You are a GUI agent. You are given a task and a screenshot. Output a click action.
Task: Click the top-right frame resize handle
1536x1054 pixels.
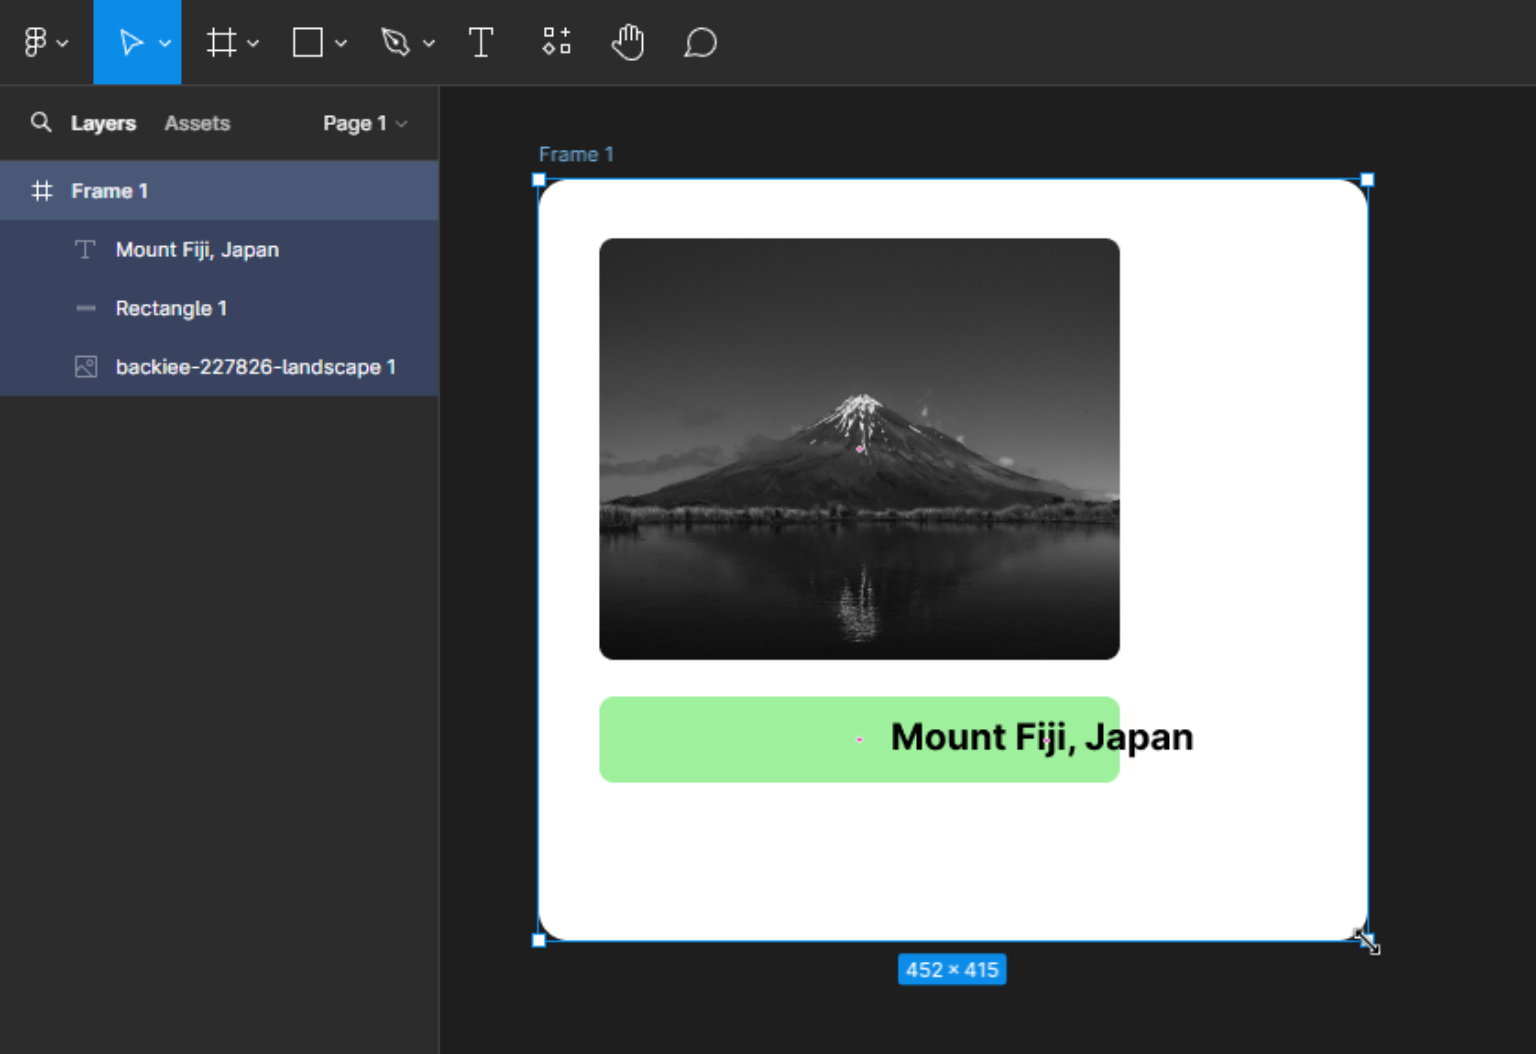pos(1367,180)
